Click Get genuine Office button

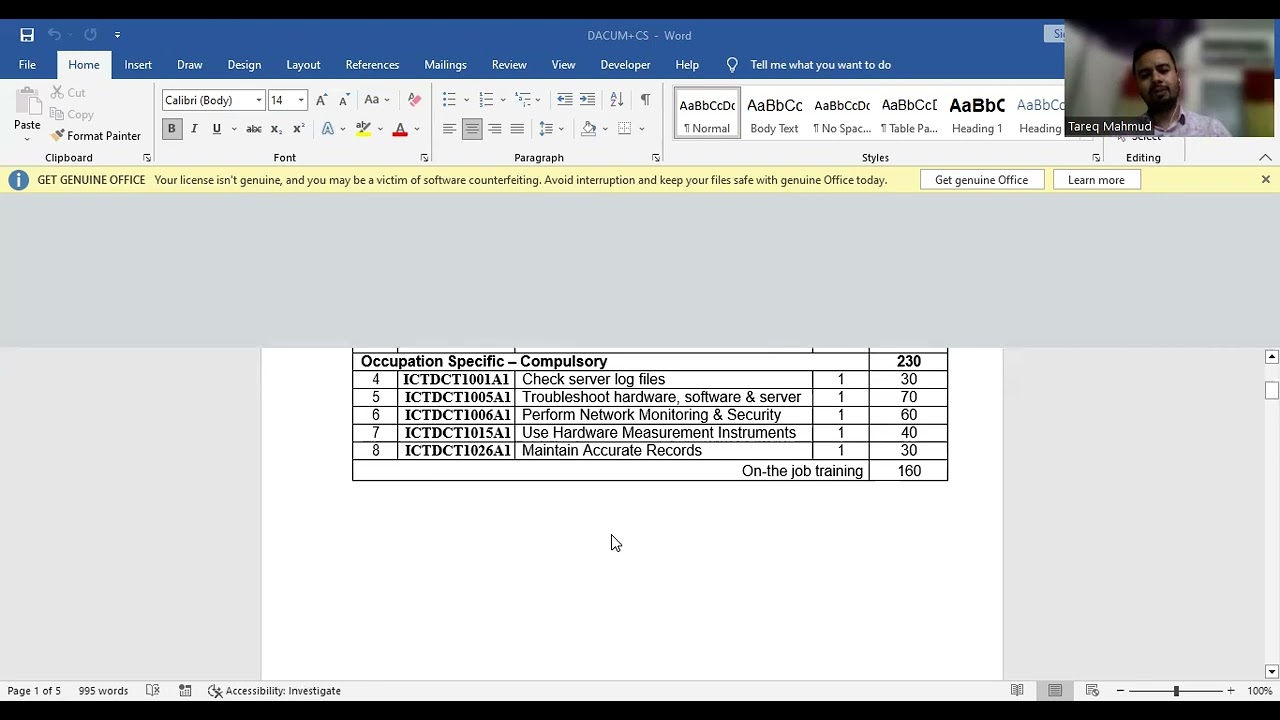(x=981, y=180)
